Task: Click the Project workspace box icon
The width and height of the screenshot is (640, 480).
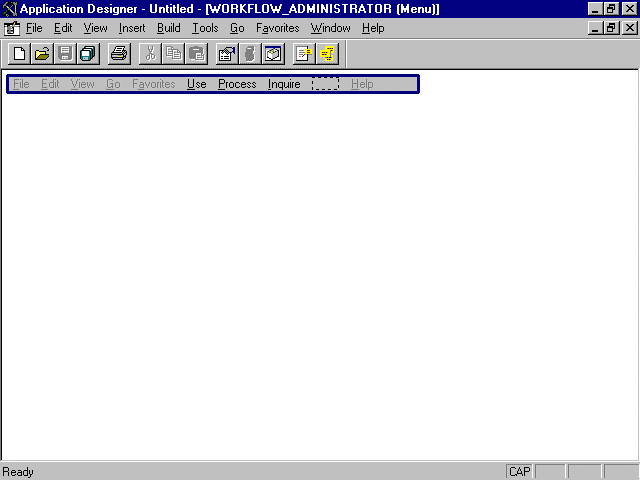Action: click(273, 54)
